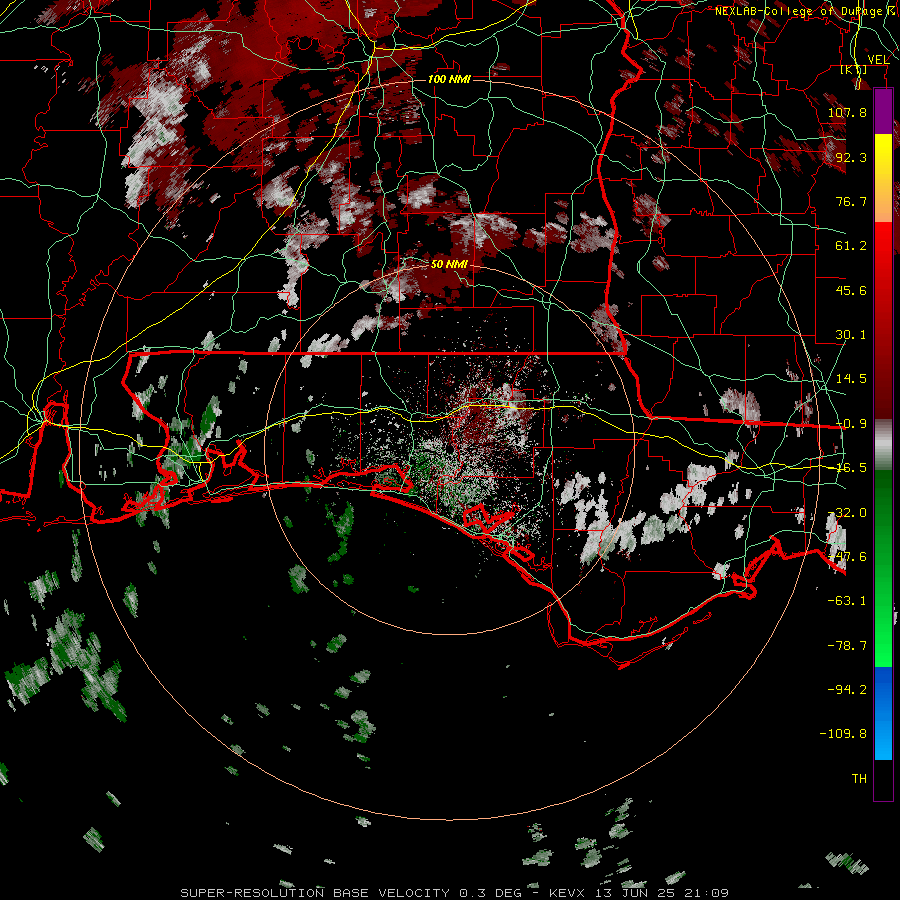The image size is (900, 900).
Task: Select the -63.1 legend value
Action: pos(847,601)
